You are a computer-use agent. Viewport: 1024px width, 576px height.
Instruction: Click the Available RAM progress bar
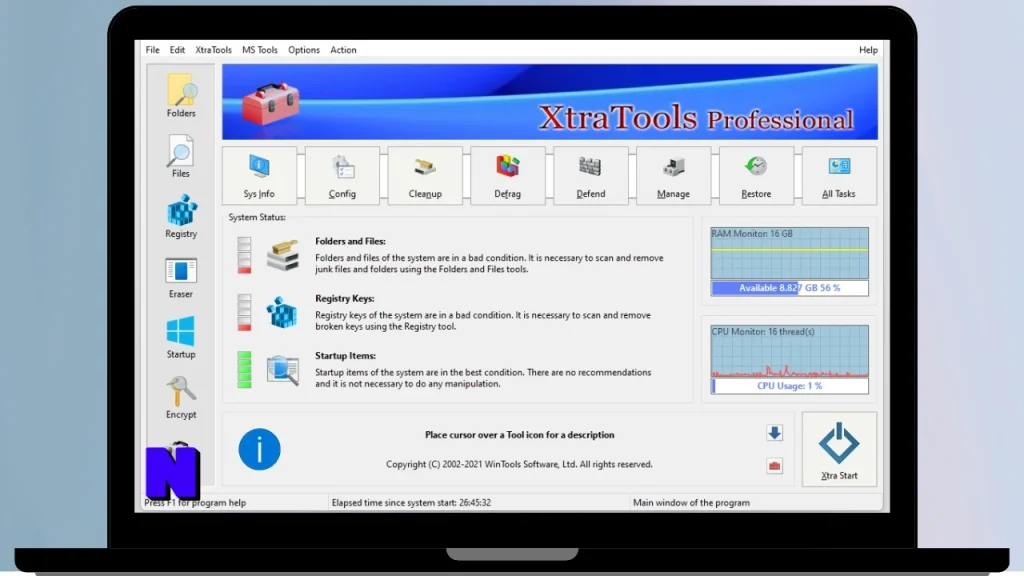(x=790, y=288)
